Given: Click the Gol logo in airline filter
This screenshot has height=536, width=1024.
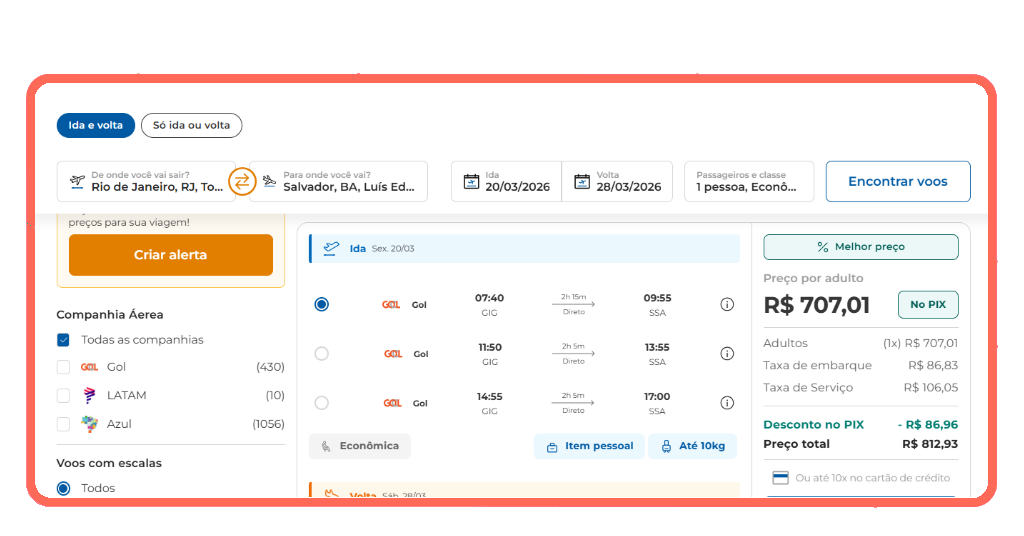Looking at the screenshot, I should (89, 367).
